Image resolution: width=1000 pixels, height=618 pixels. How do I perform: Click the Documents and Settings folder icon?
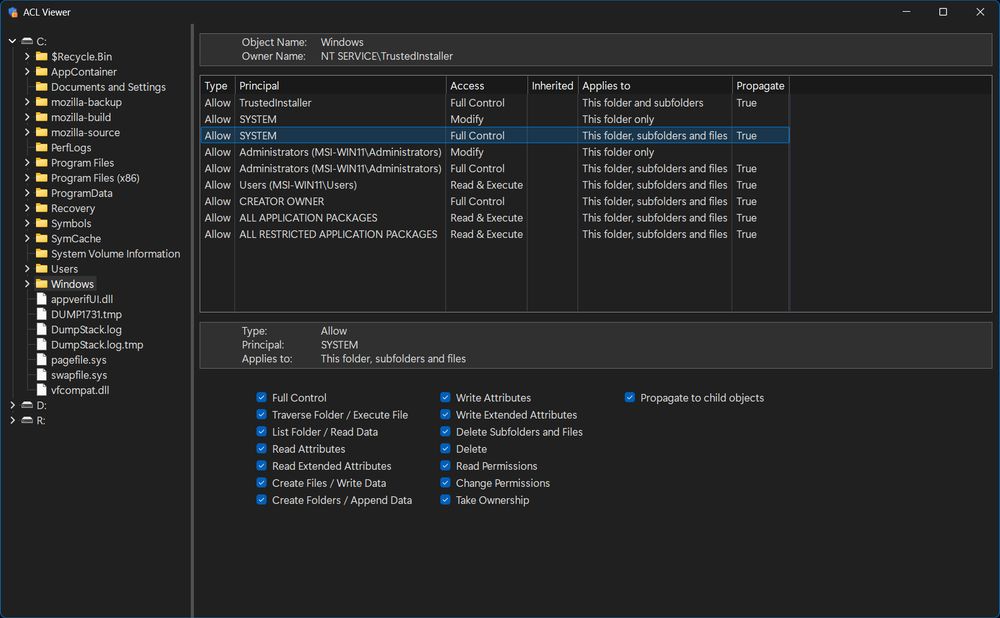41,87
